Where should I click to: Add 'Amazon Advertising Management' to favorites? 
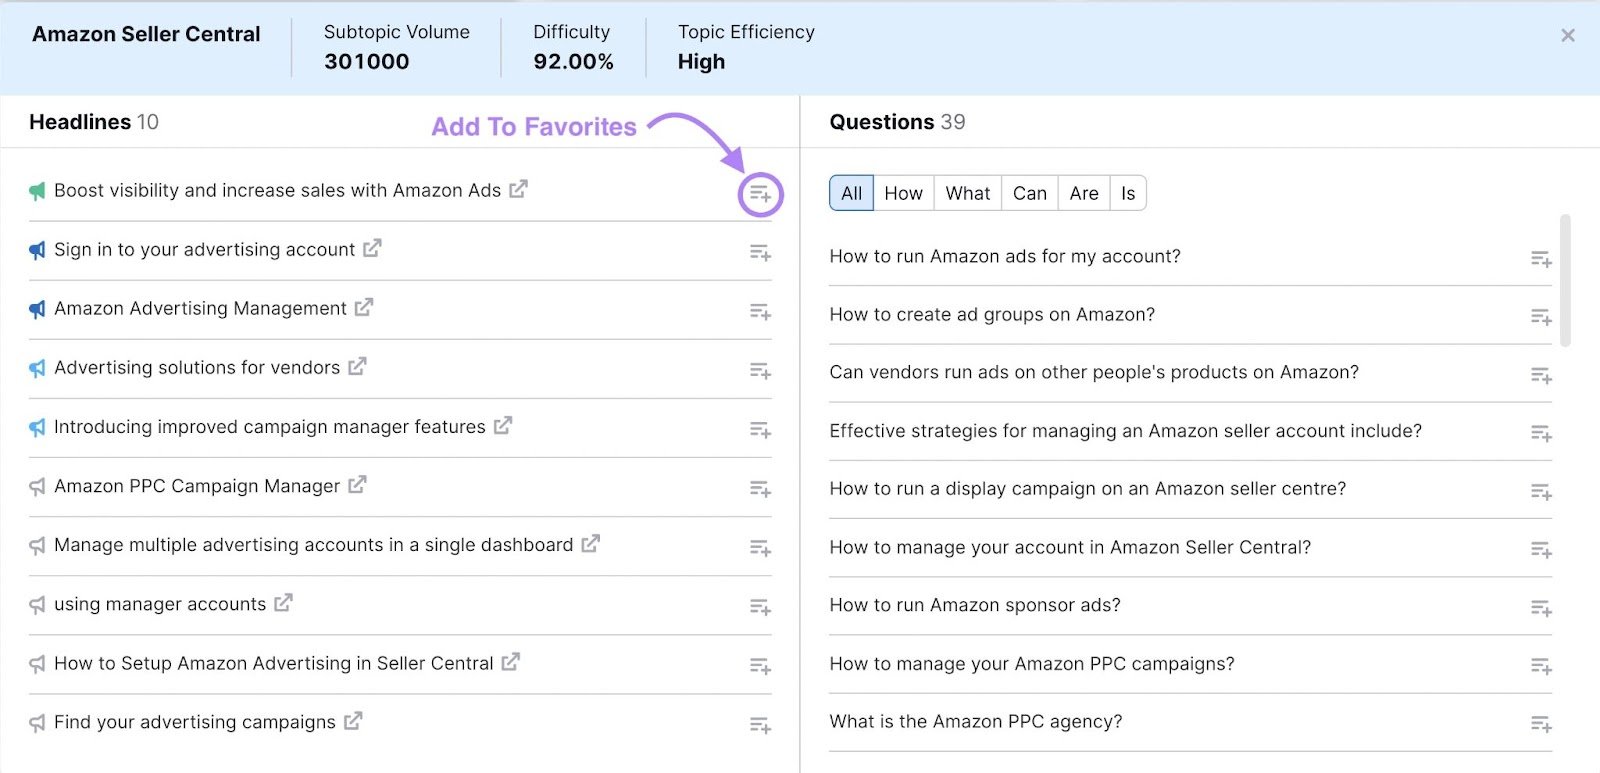tap(760, 312)
